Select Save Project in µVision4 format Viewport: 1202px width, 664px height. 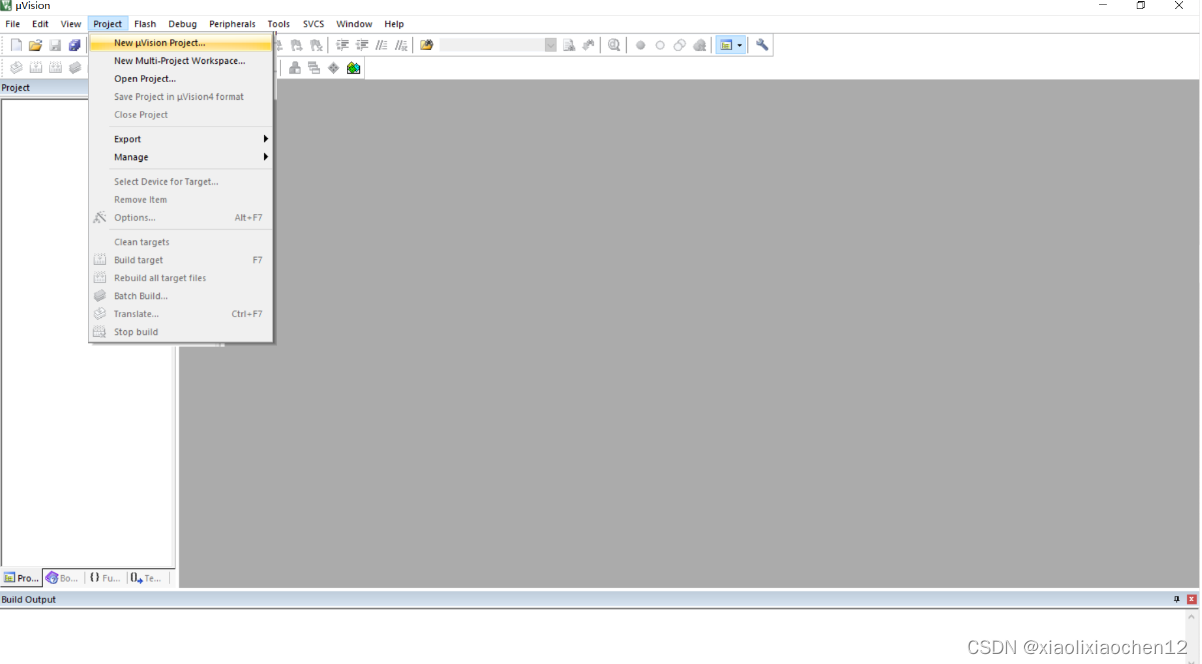pos(181,97)
